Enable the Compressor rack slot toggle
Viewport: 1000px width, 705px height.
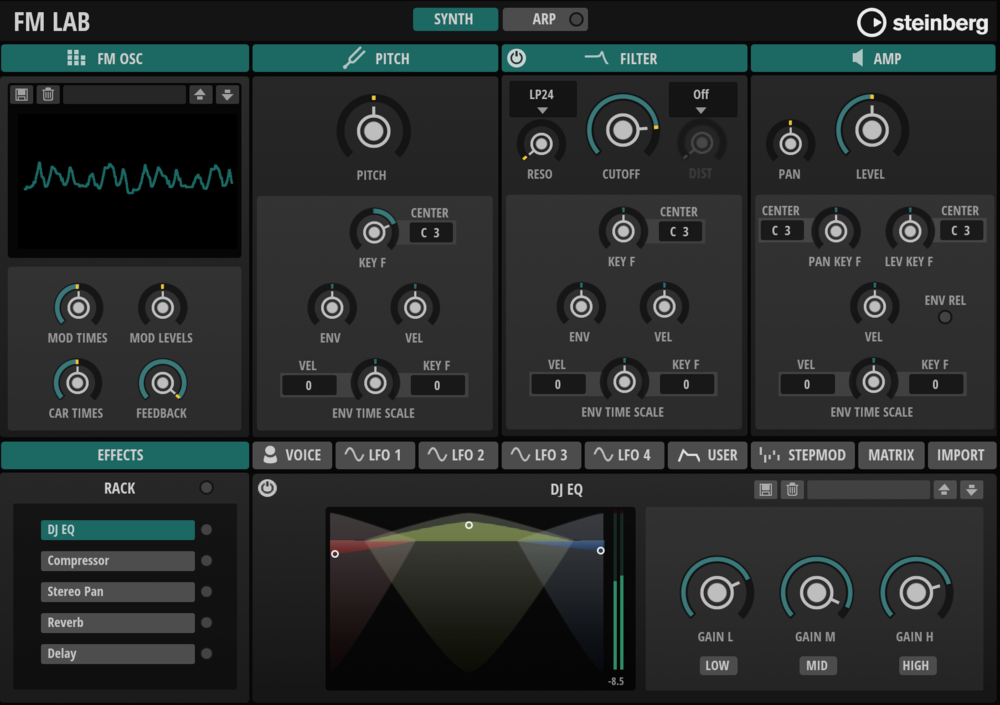click(x=206, y=561)
